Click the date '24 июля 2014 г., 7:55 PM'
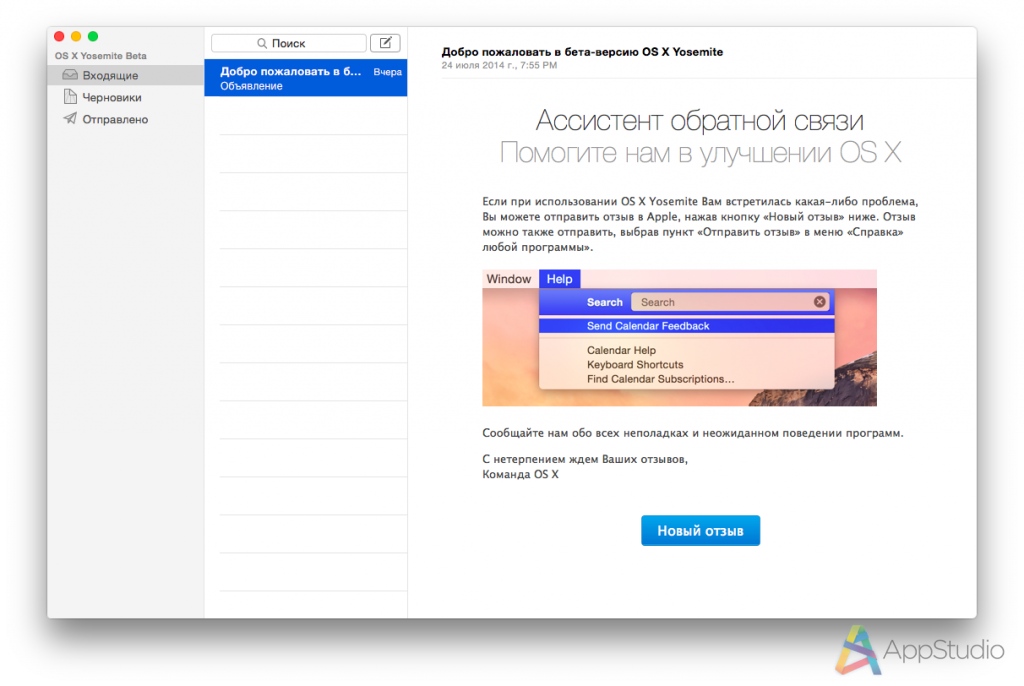The width and height of the screenshot is (1024, 686). coord(499,65)
